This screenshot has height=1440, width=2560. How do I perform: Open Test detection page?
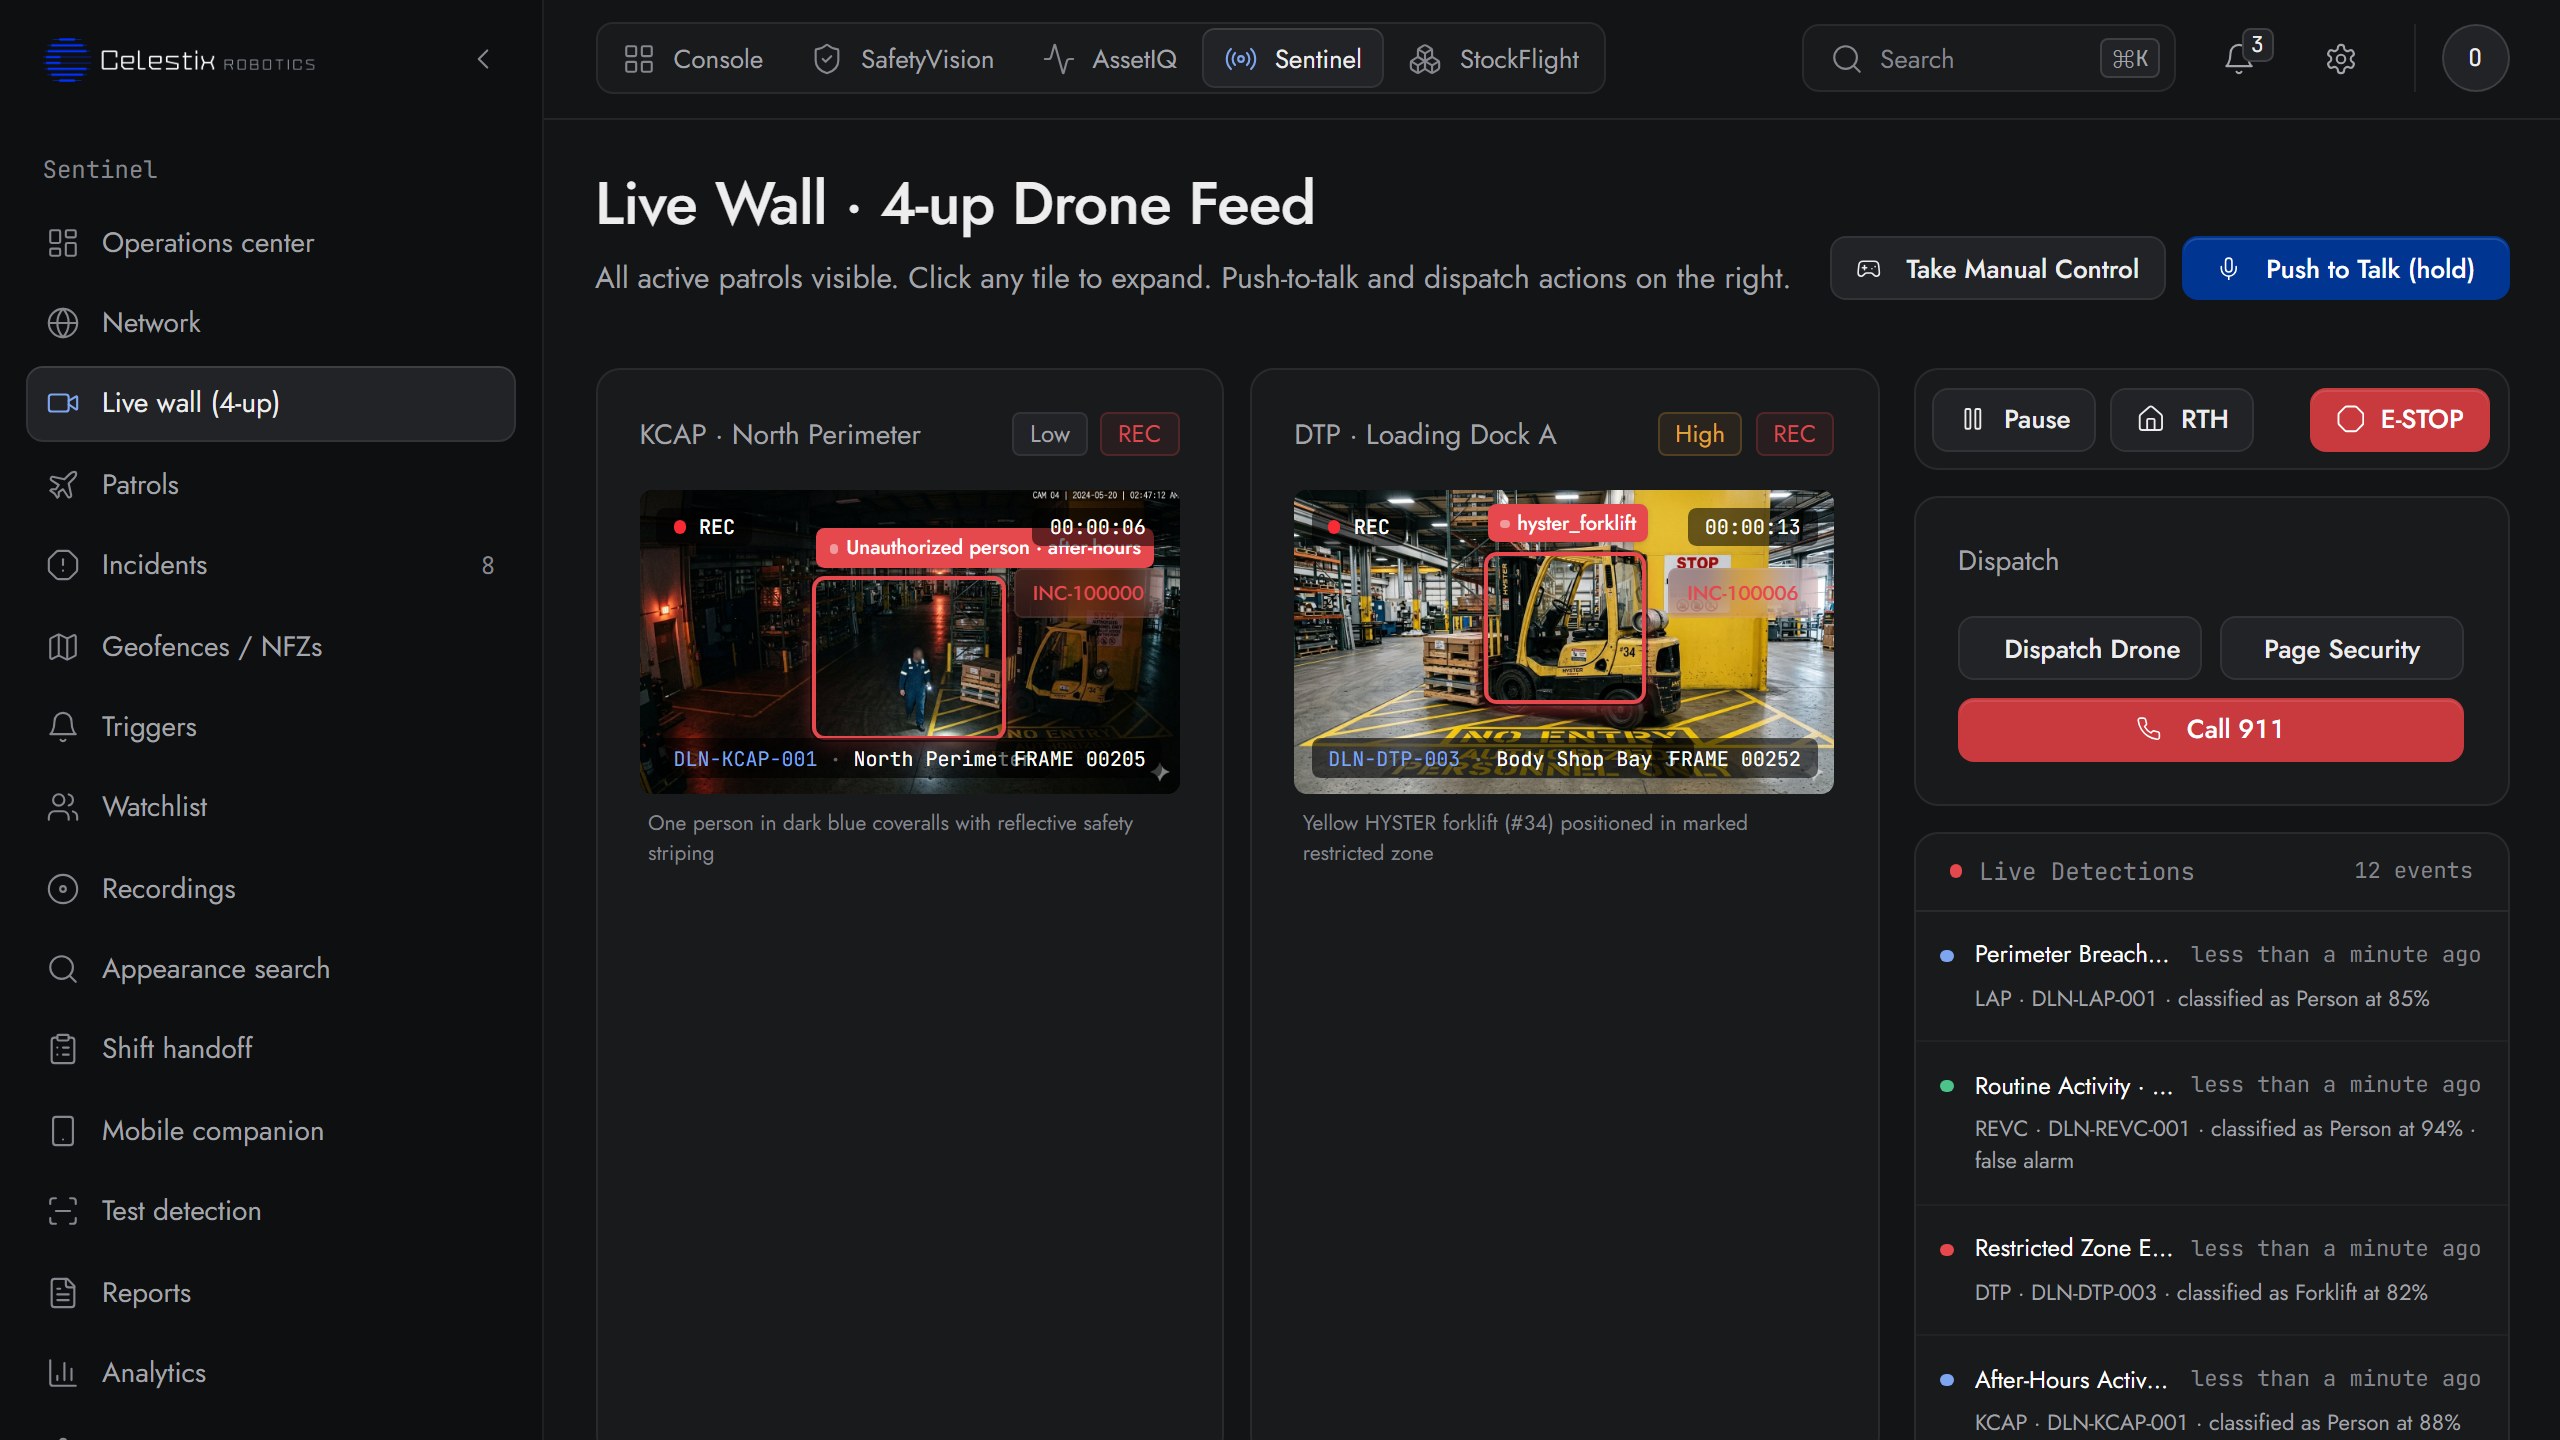point(270,1211)
